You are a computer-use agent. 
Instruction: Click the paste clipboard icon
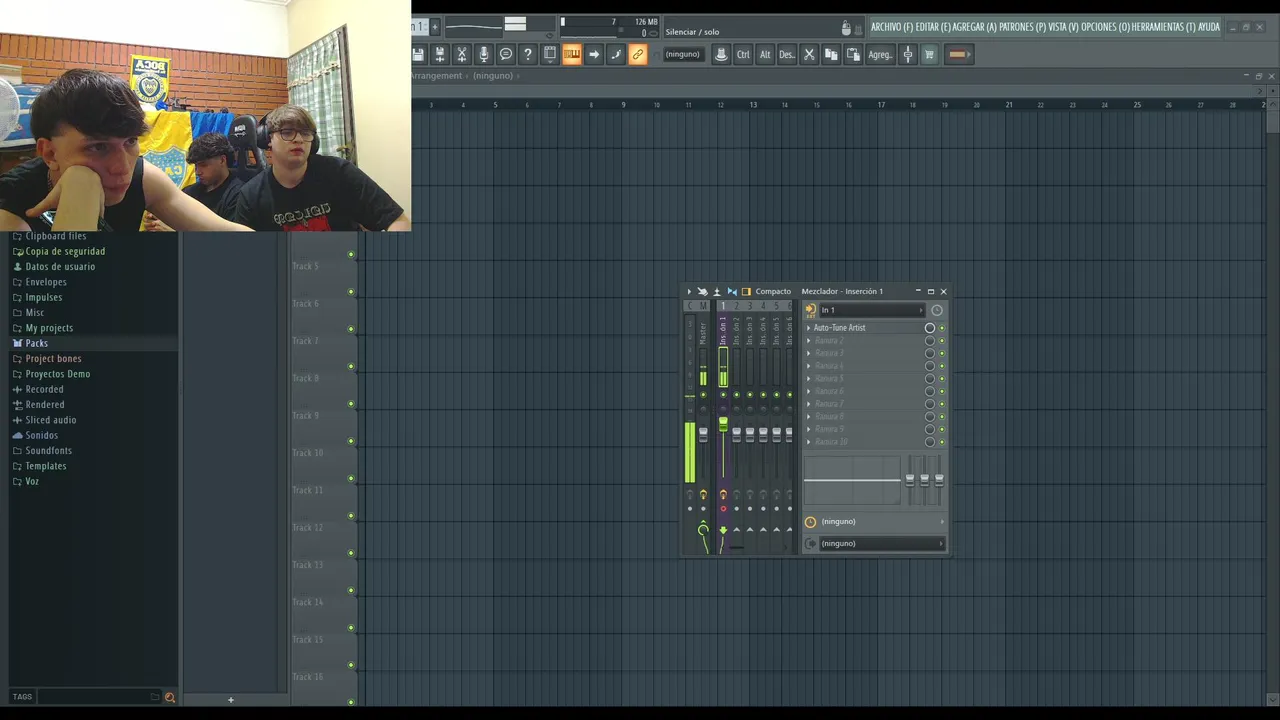tap(853, 54)
